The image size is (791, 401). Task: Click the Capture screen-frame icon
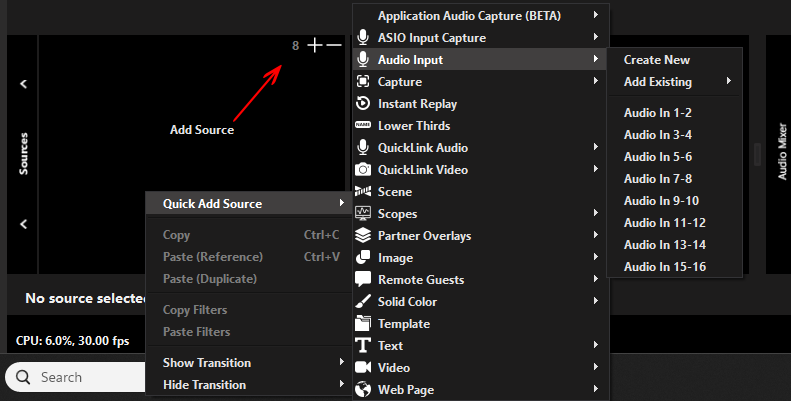point(363,81)
